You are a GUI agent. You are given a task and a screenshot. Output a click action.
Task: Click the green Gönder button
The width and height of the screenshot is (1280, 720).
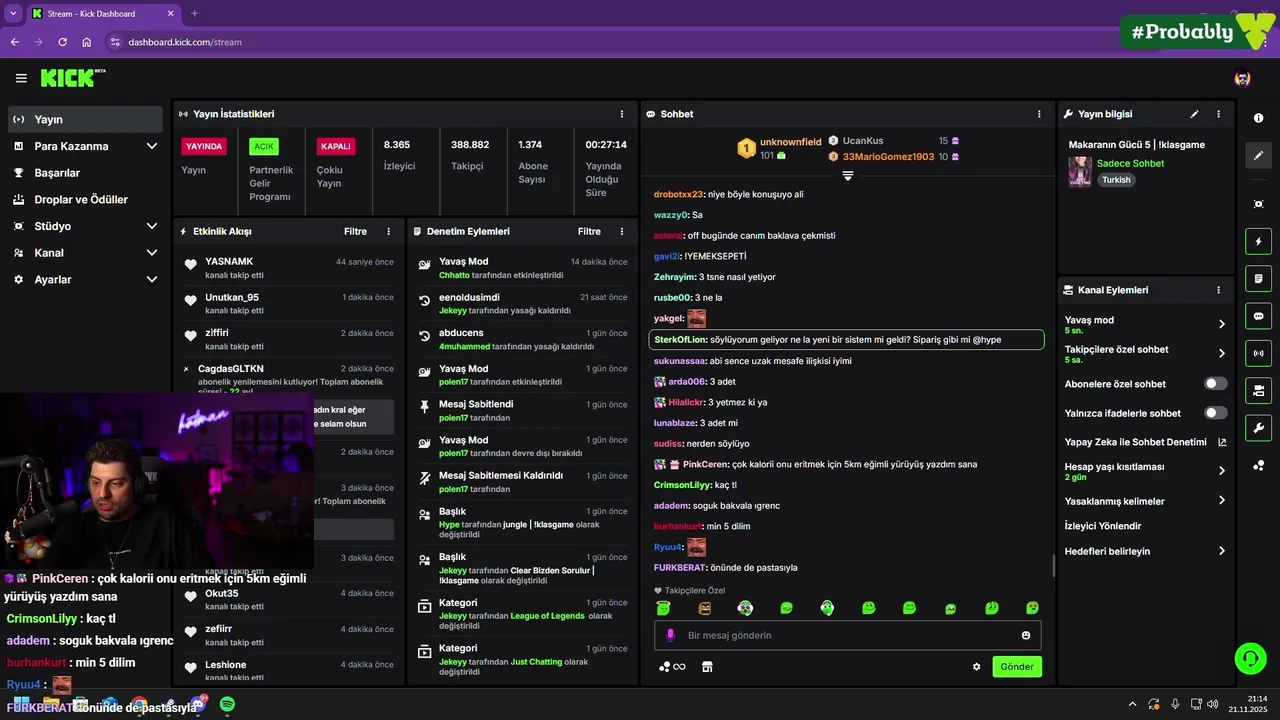pos(1017,667)
